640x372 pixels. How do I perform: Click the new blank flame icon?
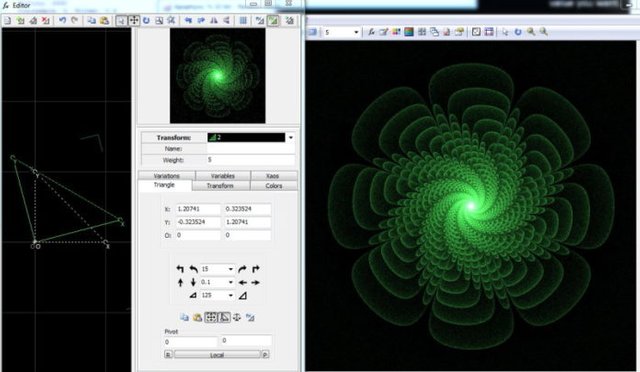(x=7, y=20)
